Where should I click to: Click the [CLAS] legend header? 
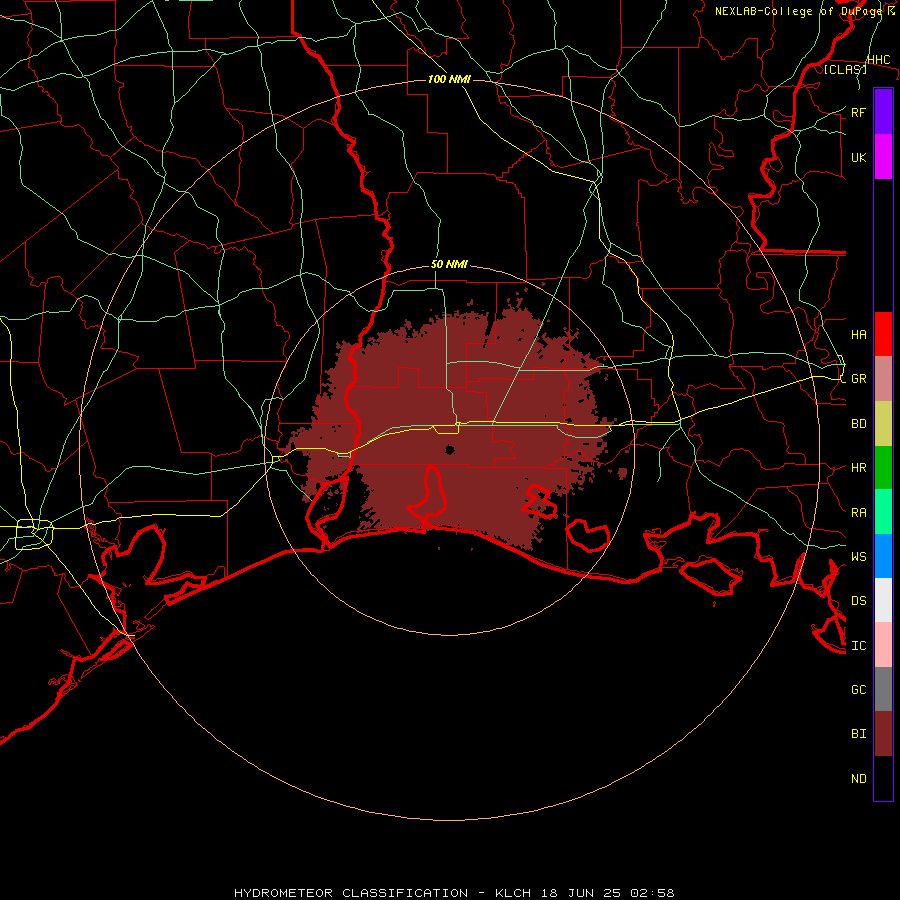(x=845, y=69)
